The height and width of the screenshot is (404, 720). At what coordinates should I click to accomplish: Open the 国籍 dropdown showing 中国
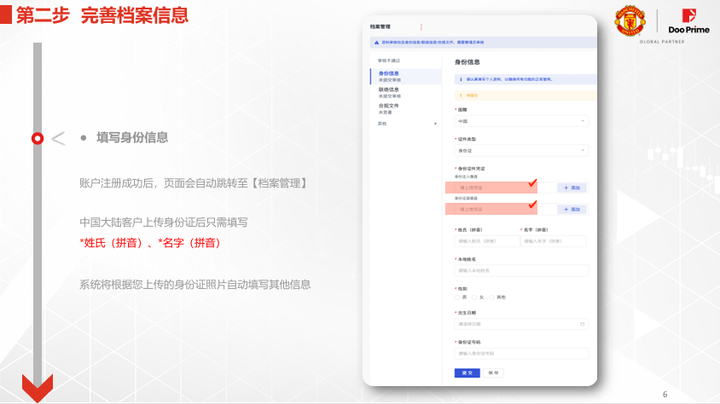pyautogui.click(x=521, y=121)
